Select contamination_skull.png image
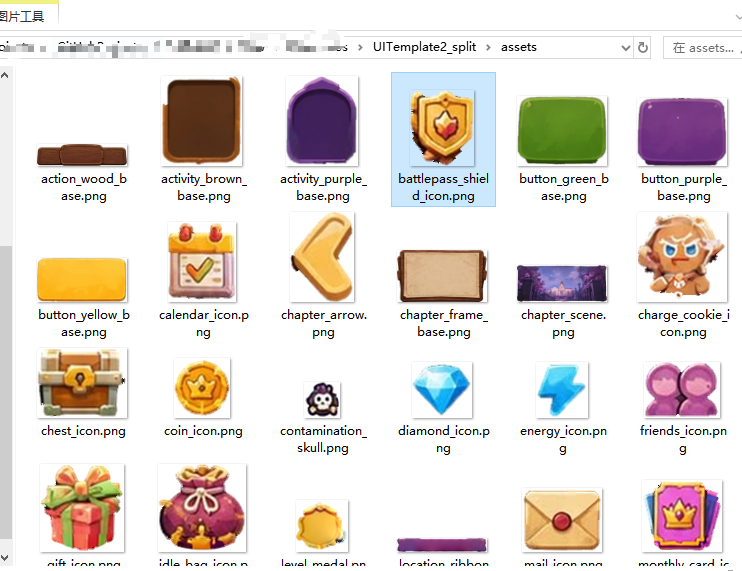742x571 pixels. pos(322,400)
